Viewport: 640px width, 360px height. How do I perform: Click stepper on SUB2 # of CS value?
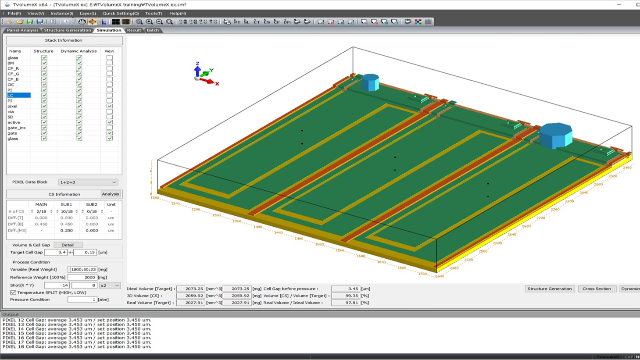pyautogui.click(x=102, y=211)
